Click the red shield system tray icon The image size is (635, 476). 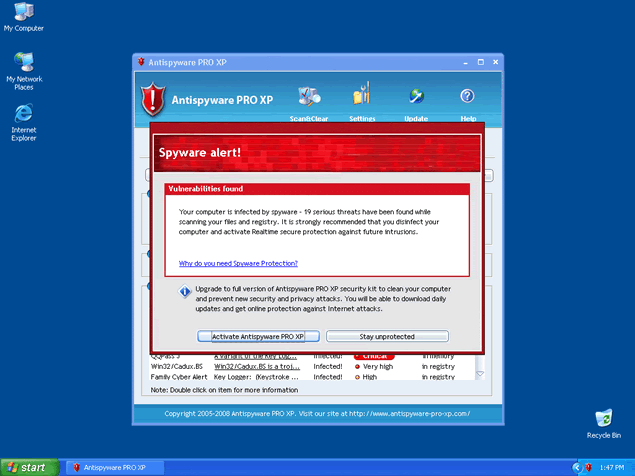(x=589, y=467)
